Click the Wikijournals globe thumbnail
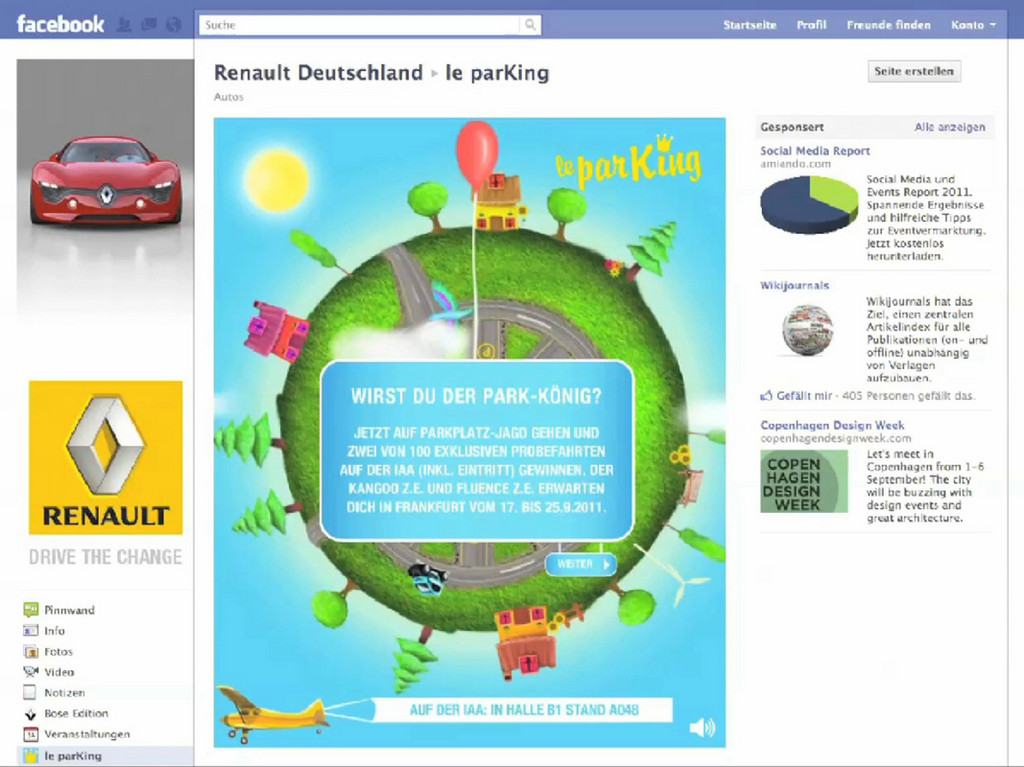Viewport: 1024px width, 767px height. click(807, 330)
